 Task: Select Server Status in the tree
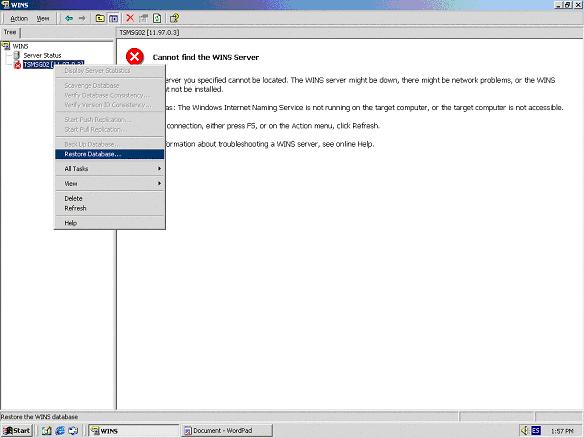click(42, 55)
